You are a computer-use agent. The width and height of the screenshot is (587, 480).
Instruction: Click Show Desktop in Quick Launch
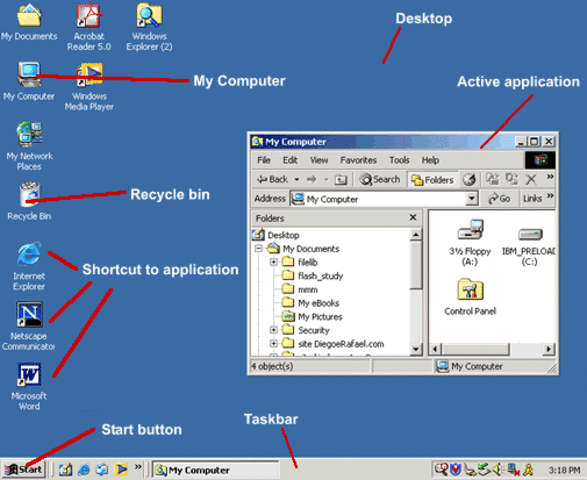pyautogui.click(x=65, y=470)
